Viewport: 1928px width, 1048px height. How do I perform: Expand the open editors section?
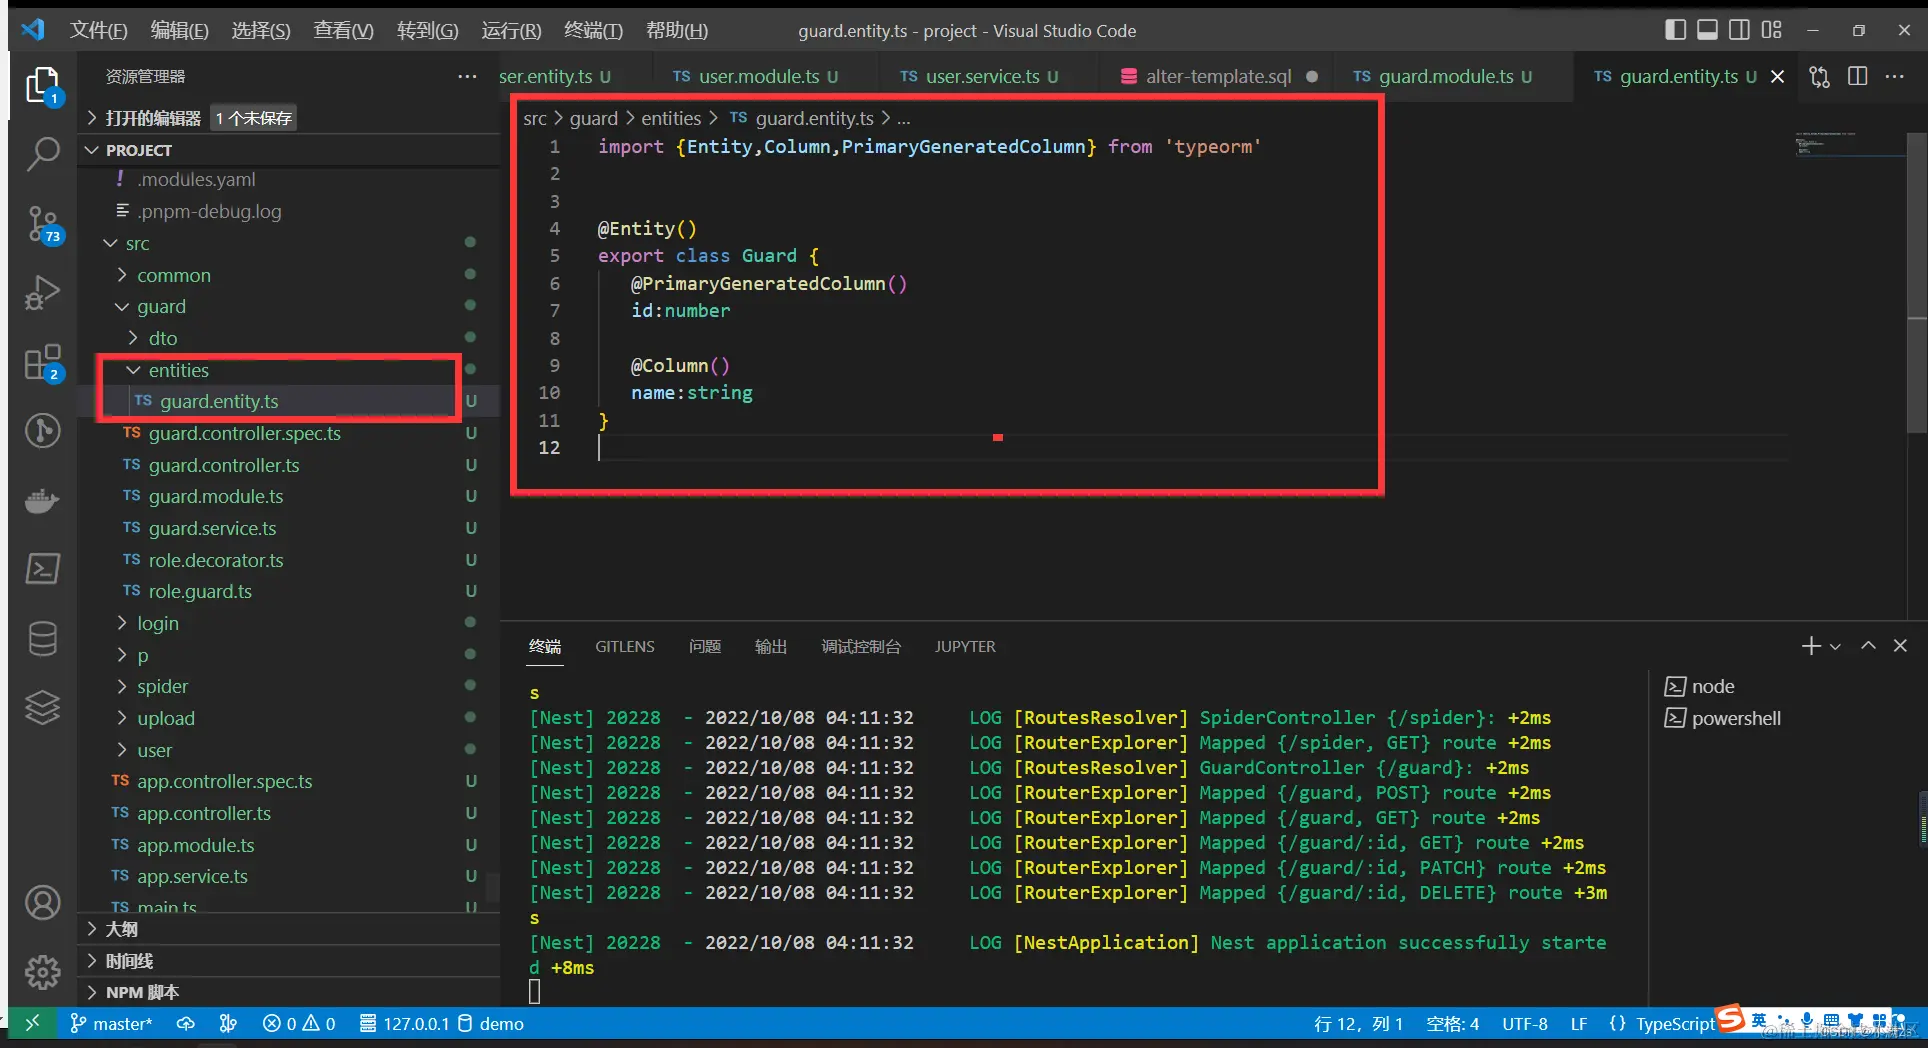point(289,118)
